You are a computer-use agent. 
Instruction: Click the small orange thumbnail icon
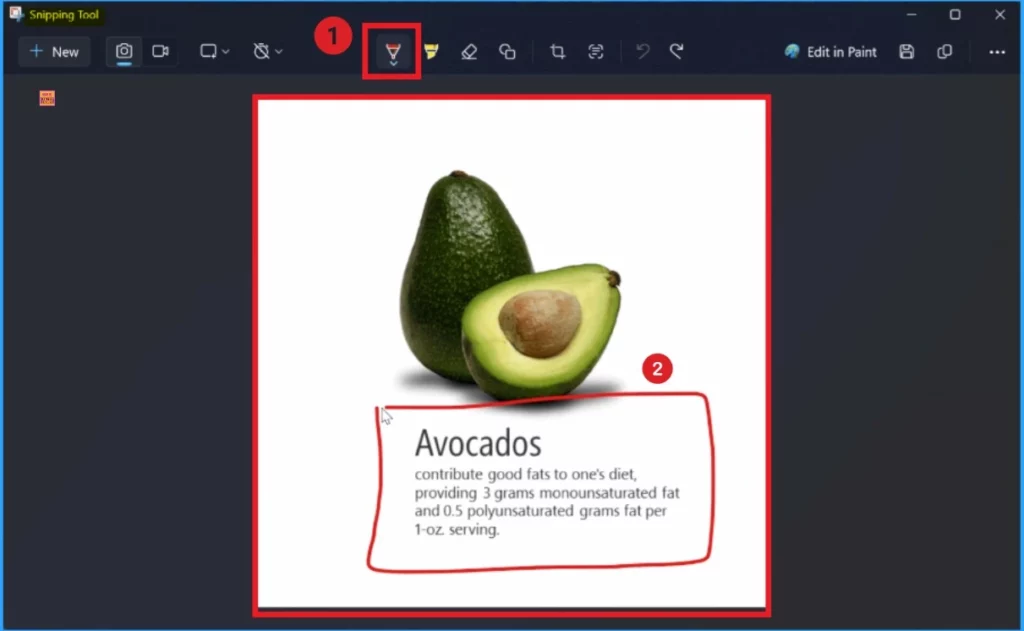tap(47, 98)
